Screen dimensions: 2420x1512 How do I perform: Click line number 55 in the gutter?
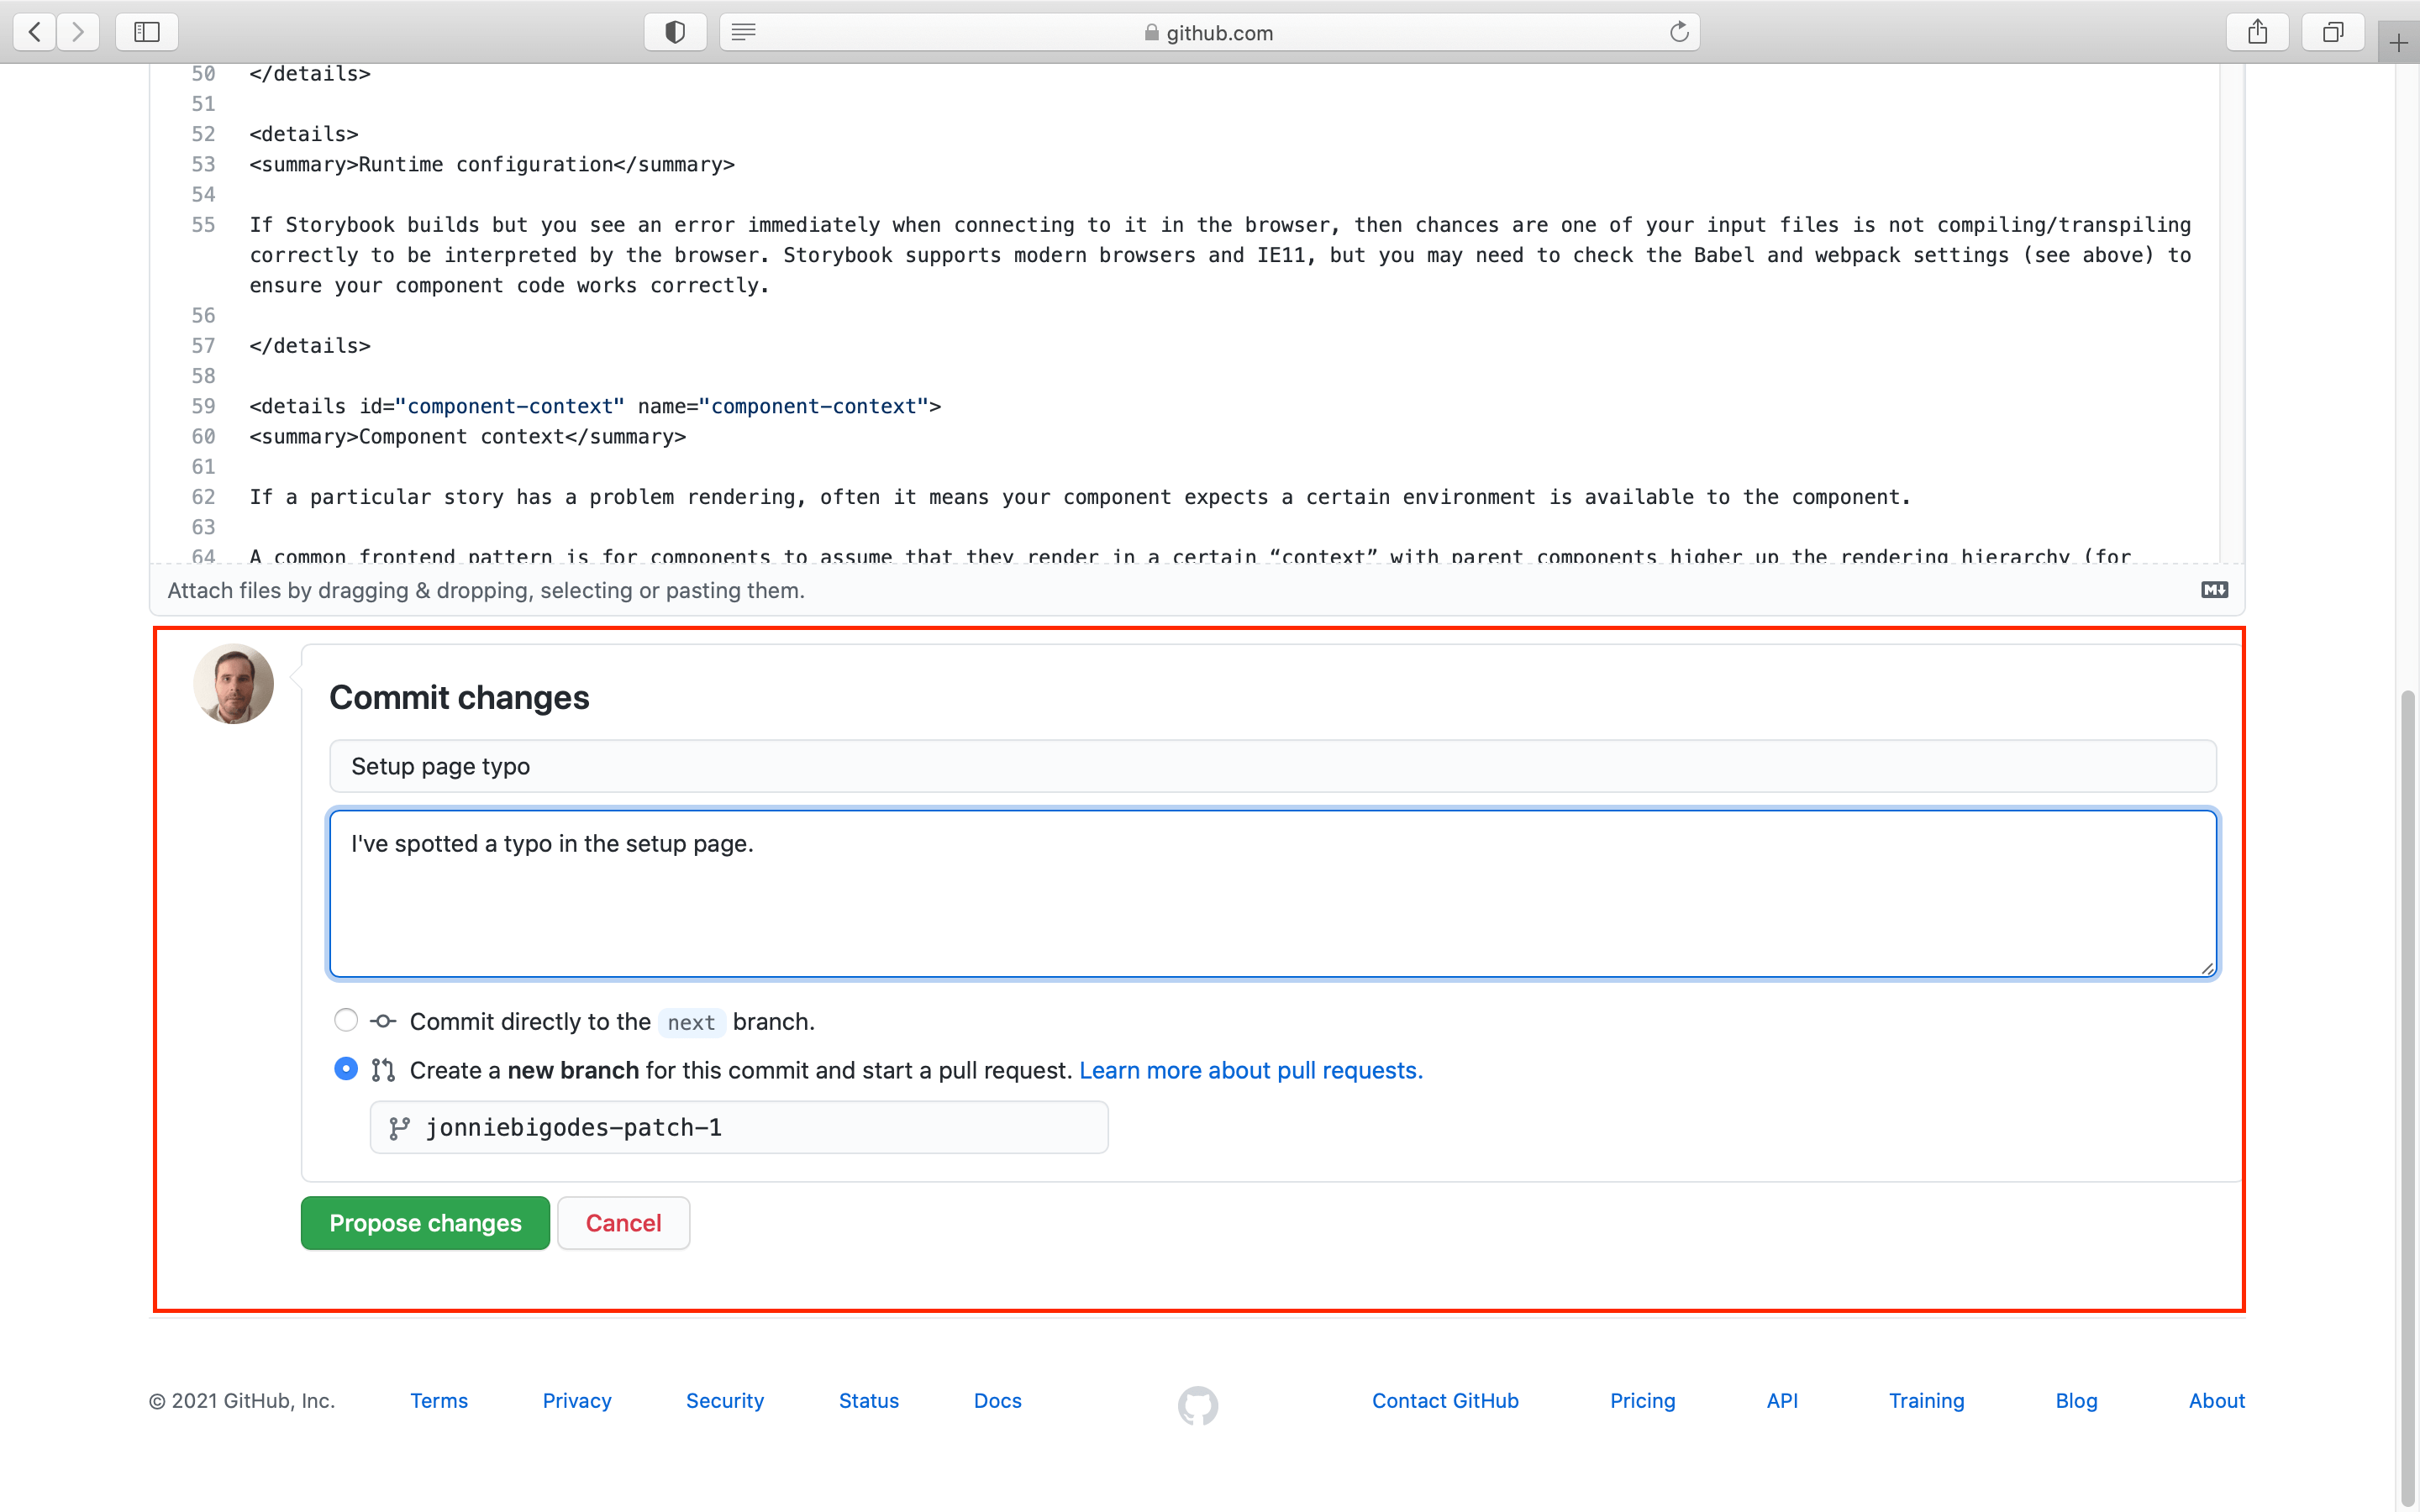[x=203, y=224]
